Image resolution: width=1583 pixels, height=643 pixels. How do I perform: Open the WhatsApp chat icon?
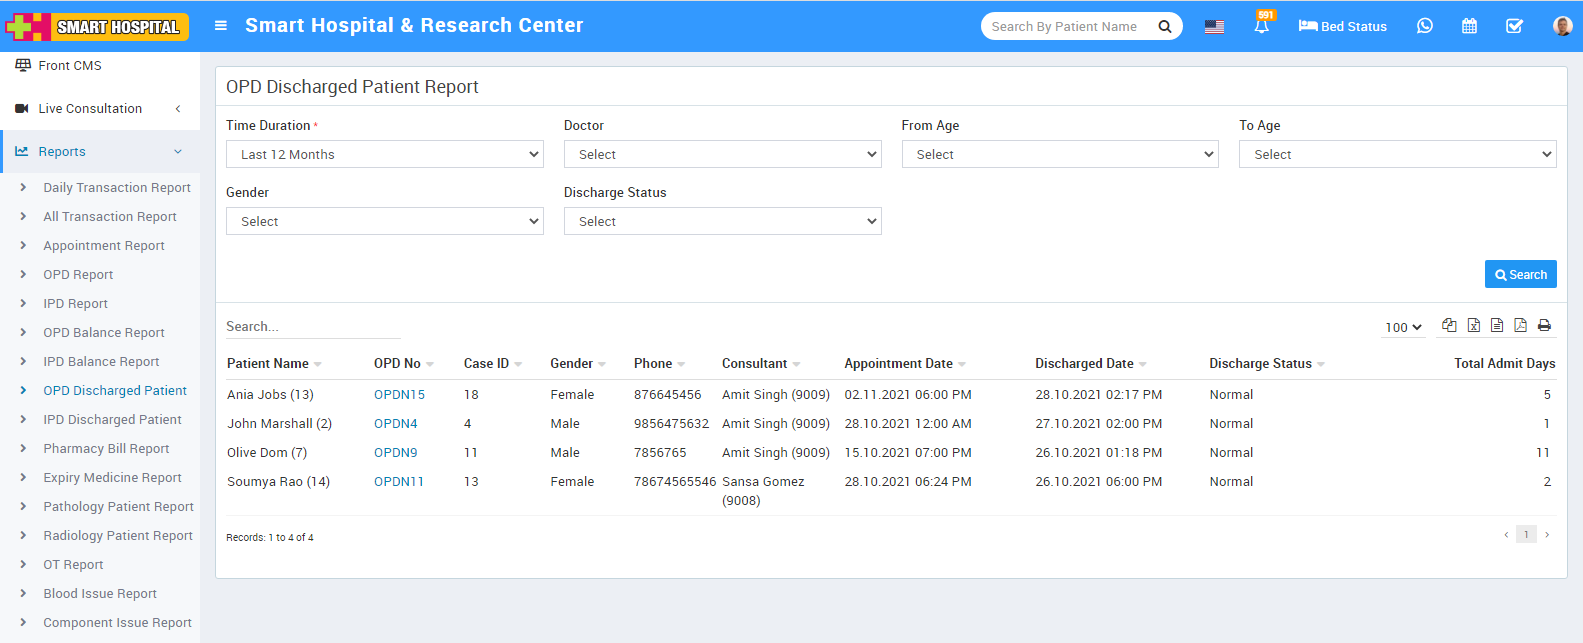(x=1425, y=26)
